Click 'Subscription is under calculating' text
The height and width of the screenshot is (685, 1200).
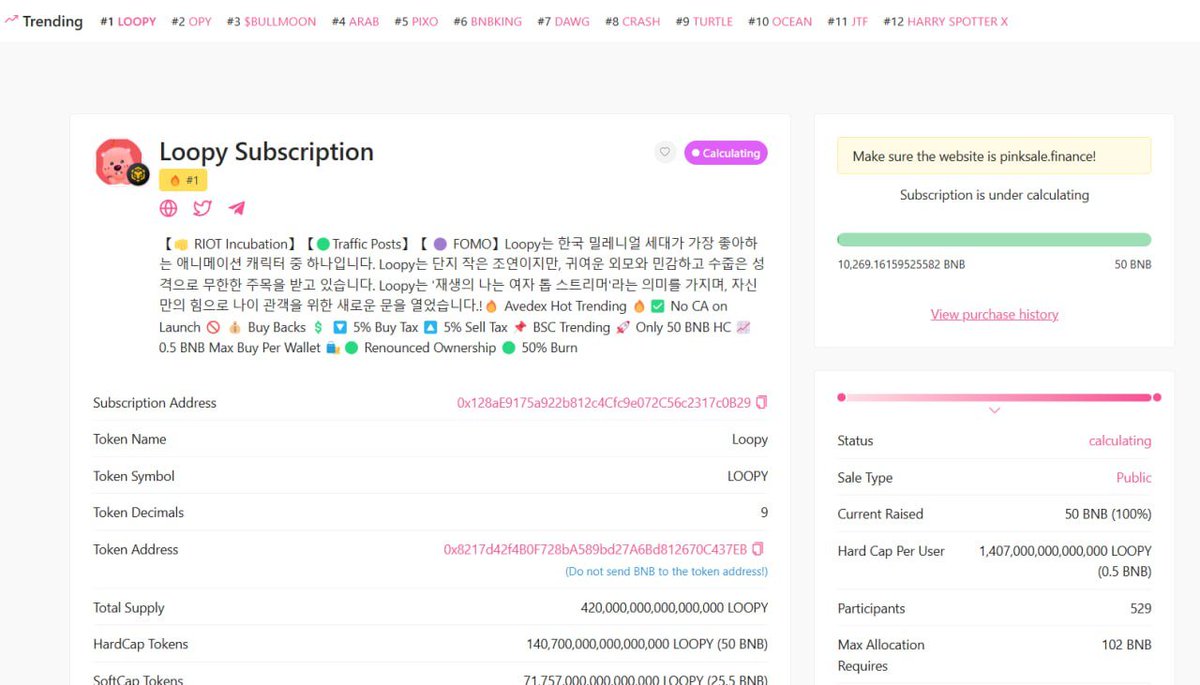[994, 195]
